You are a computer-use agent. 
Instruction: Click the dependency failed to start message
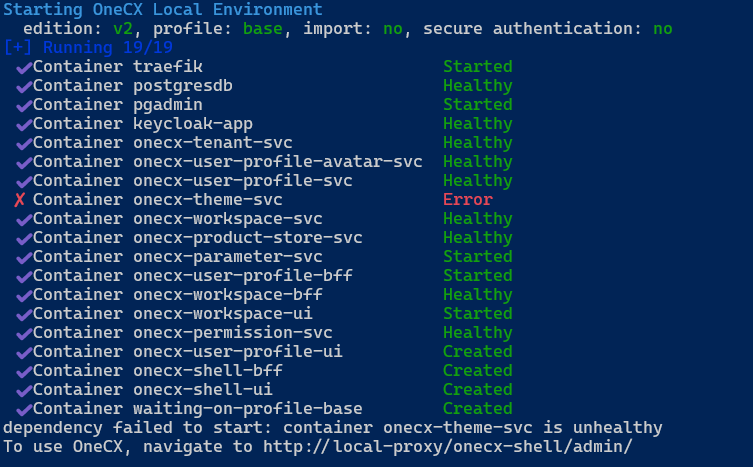tap(332, 428)
